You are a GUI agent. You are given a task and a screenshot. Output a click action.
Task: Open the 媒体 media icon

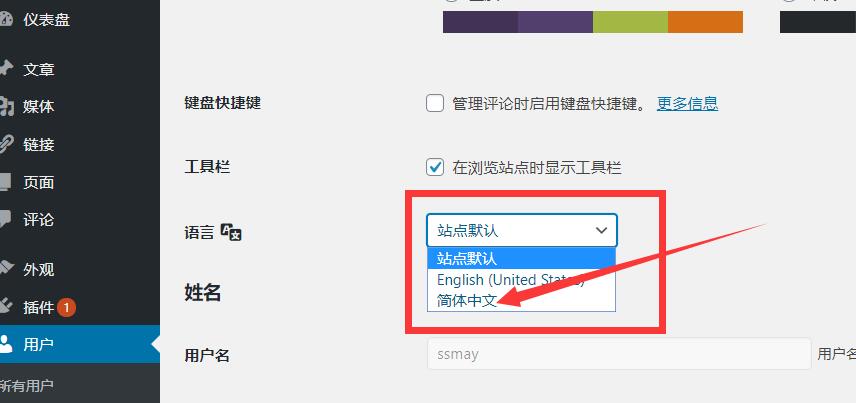(x=5, y=106)
